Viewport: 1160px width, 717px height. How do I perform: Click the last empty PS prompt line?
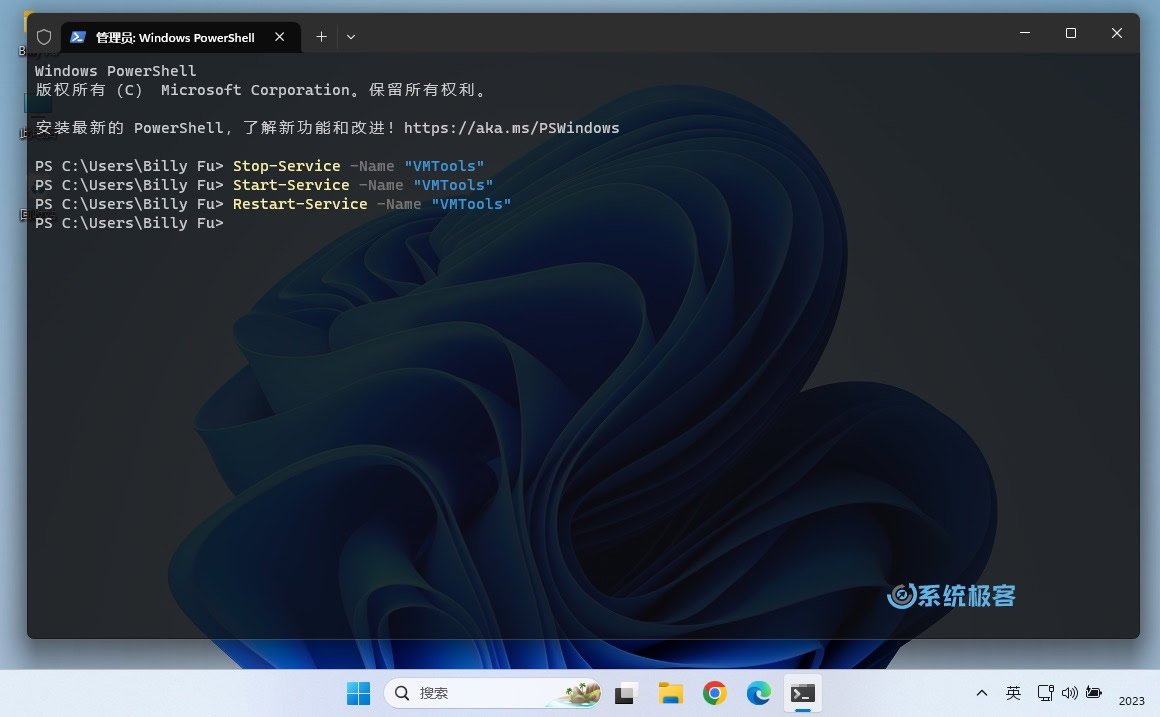coord(129,223)
